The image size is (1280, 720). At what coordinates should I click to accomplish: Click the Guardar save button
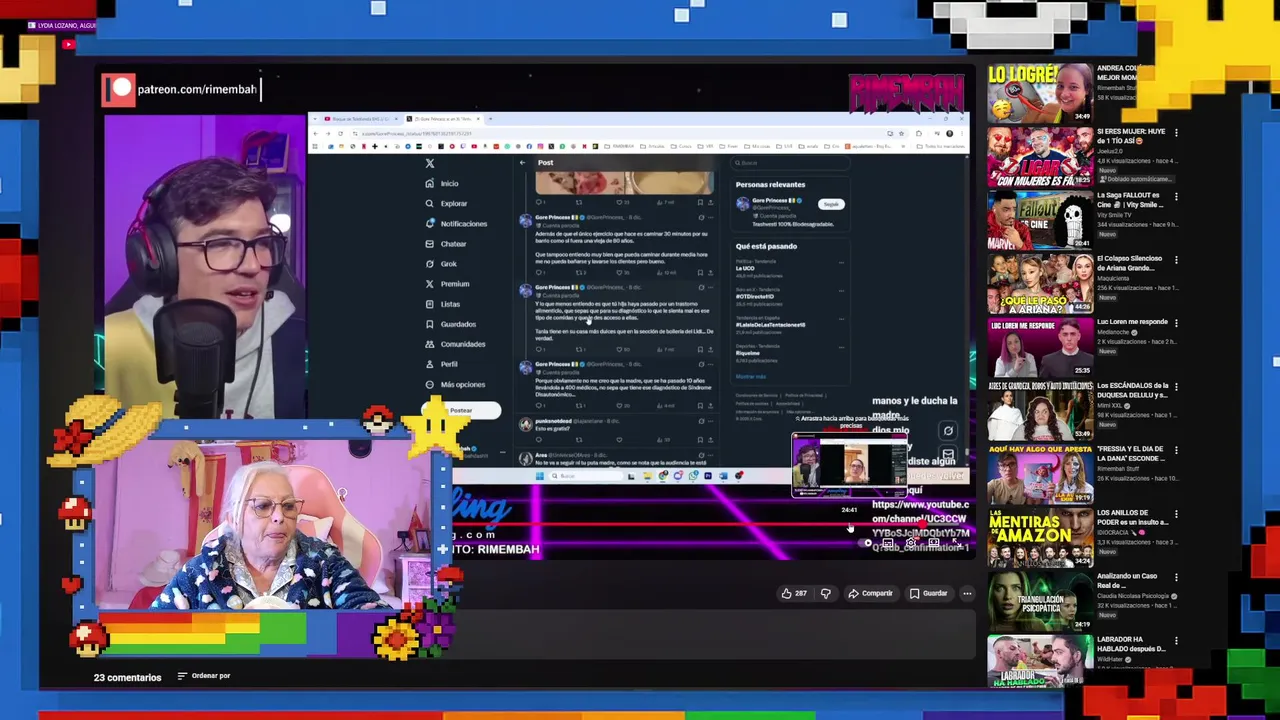(928, 593)
